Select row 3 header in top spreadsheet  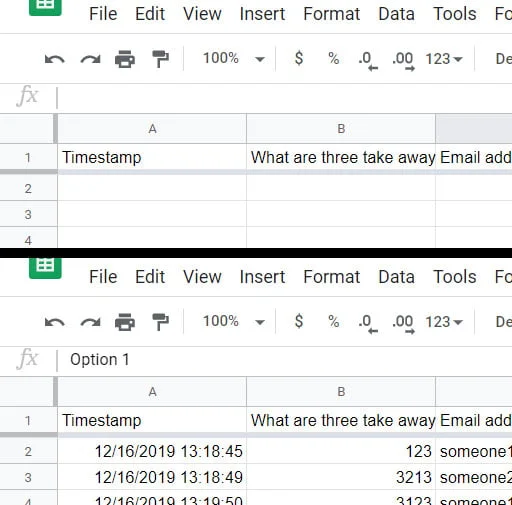28,214
